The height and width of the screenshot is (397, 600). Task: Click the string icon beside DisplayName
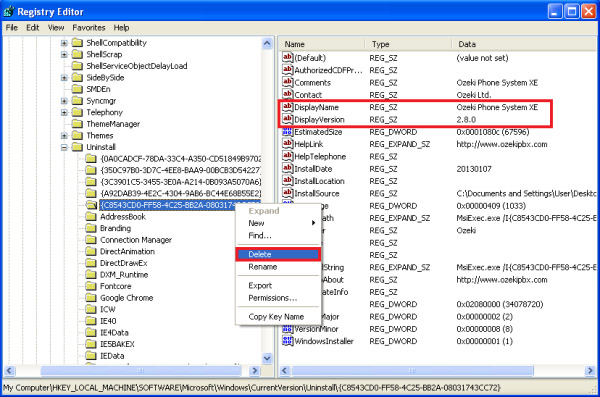[288, 107]
